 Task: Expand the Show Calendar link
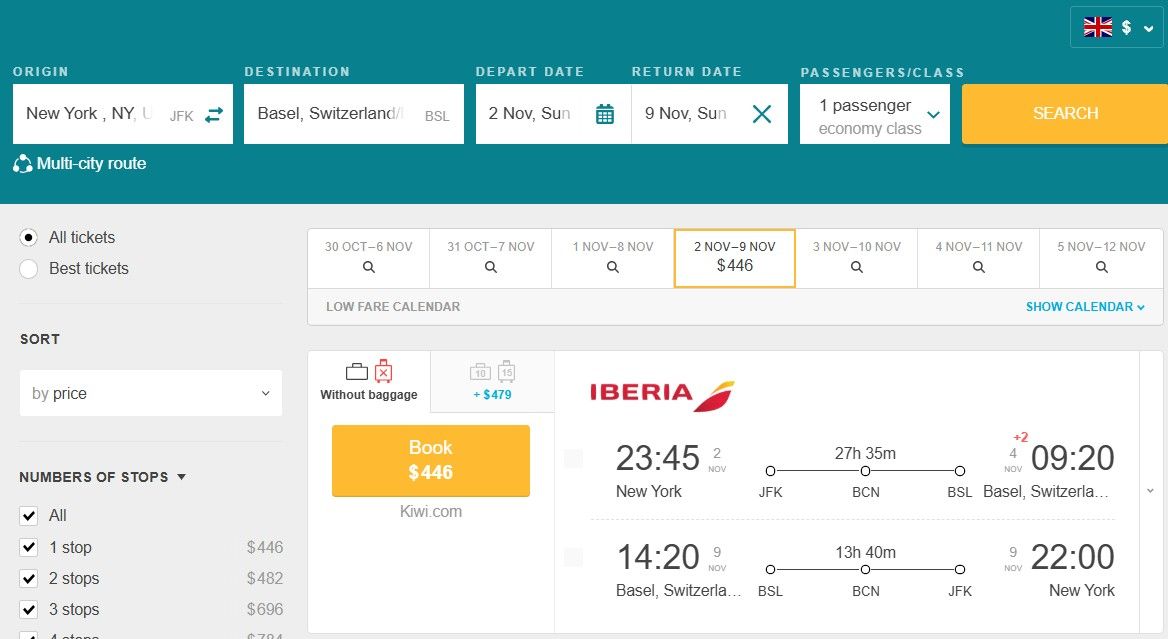[x=1085, y=307]
